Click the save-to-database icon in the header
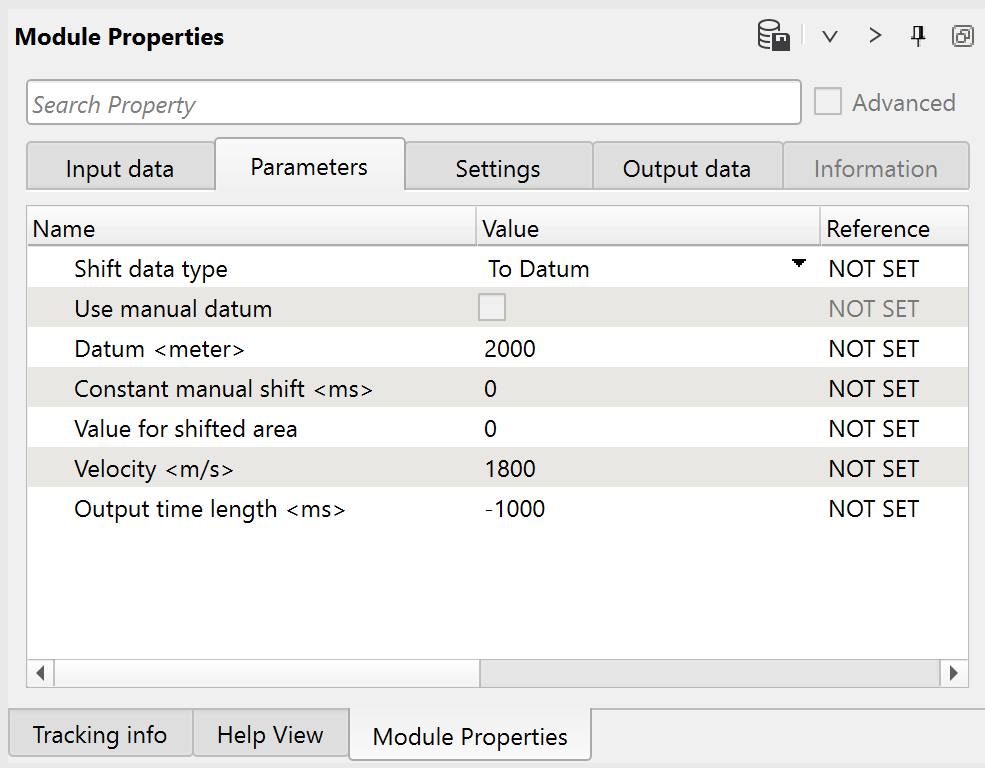This screenshot has height=768, width=985. (774, 37)
